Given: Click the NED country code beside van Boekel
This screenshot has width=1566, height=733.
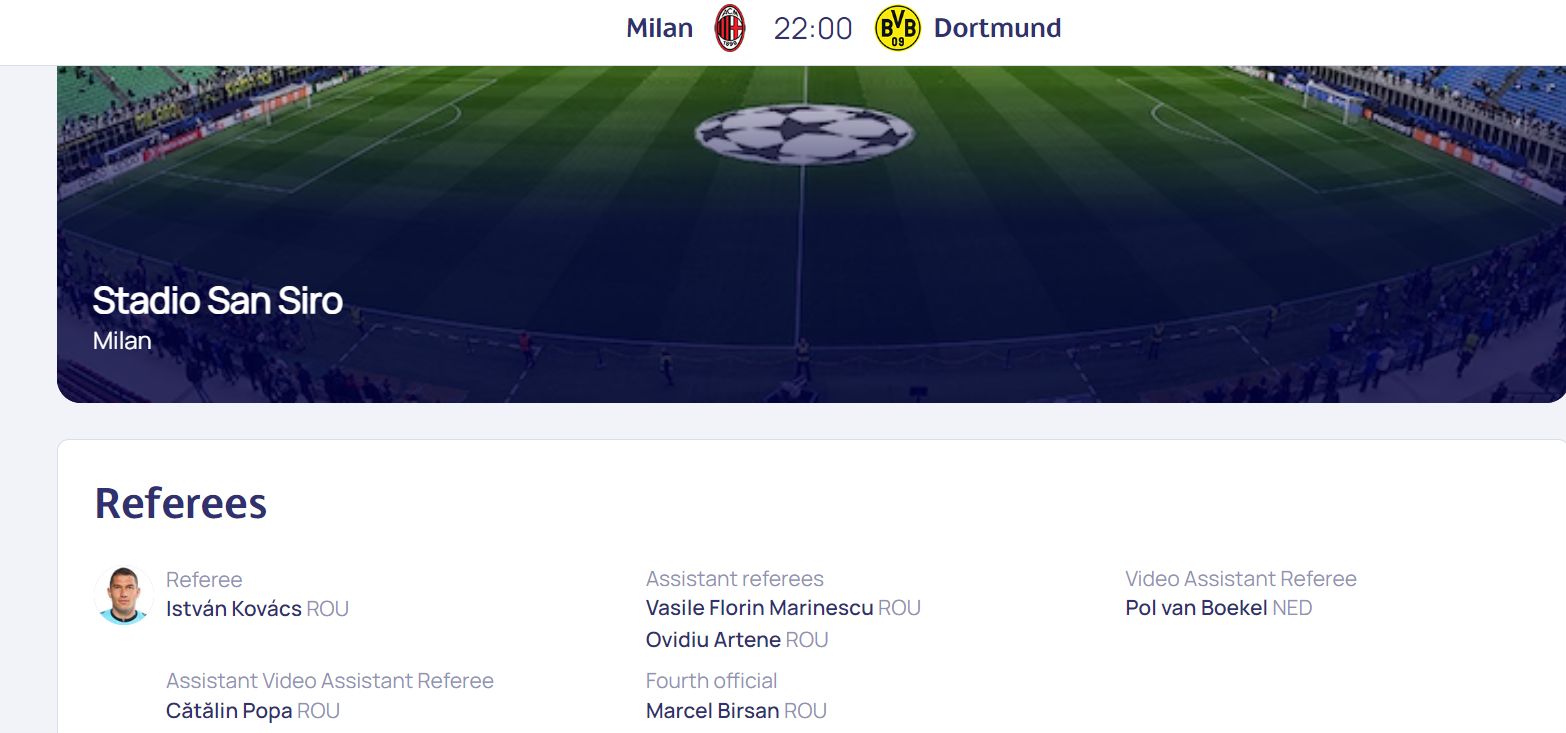Looking at the screenshot, I should [1292, 607].
